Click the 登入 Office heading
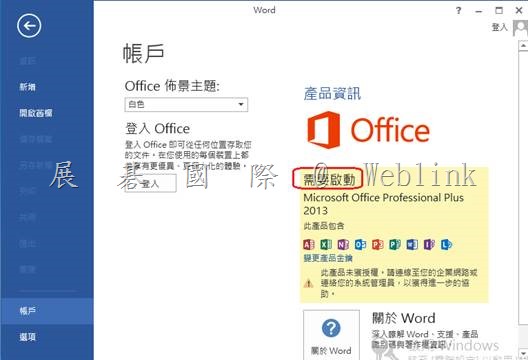The height and width of the screenshot is (360, 528). [157, 129]
